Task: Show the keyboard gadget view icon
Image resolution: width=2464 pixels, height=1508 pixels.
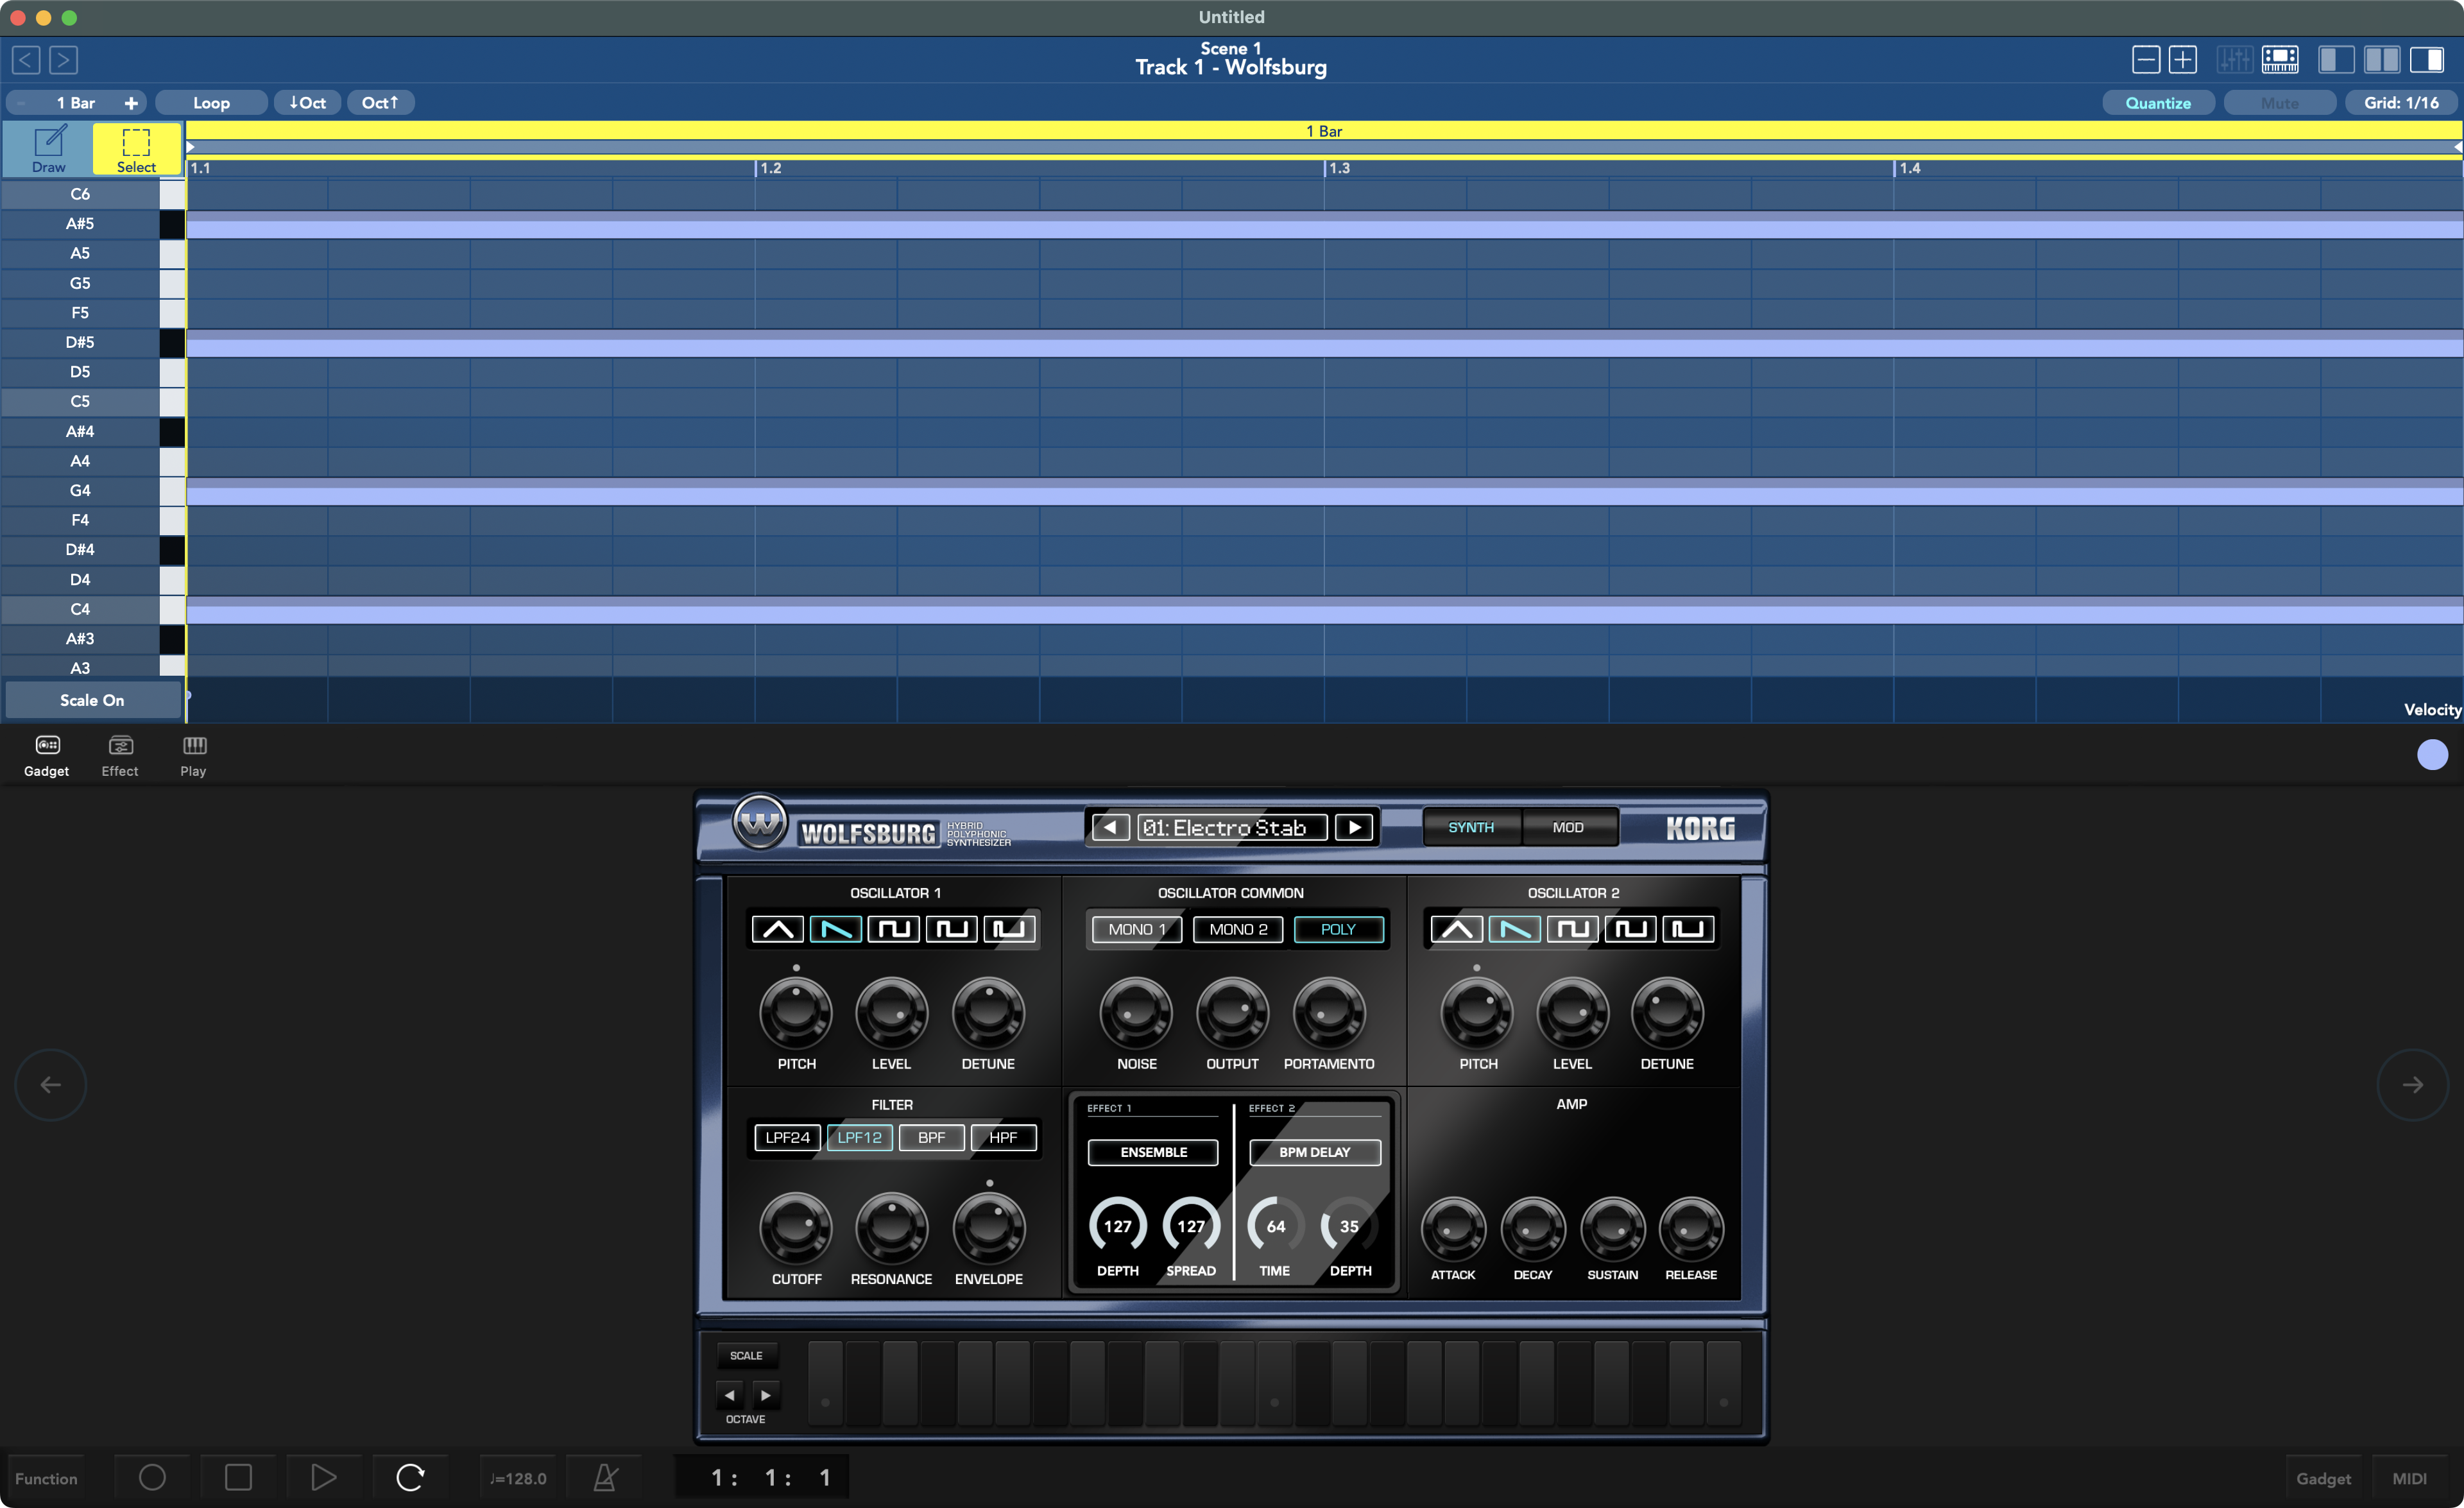Action: 2281,60
